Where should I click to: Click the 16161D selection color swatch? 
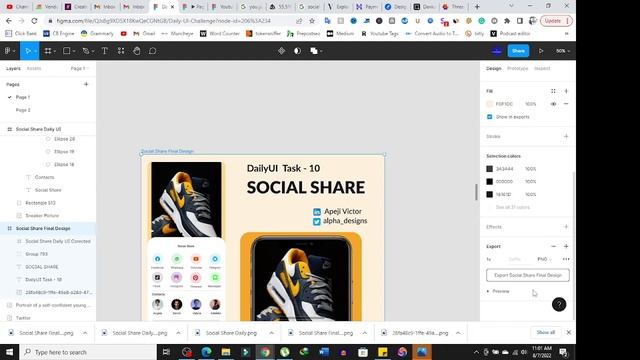coord(489,195)
